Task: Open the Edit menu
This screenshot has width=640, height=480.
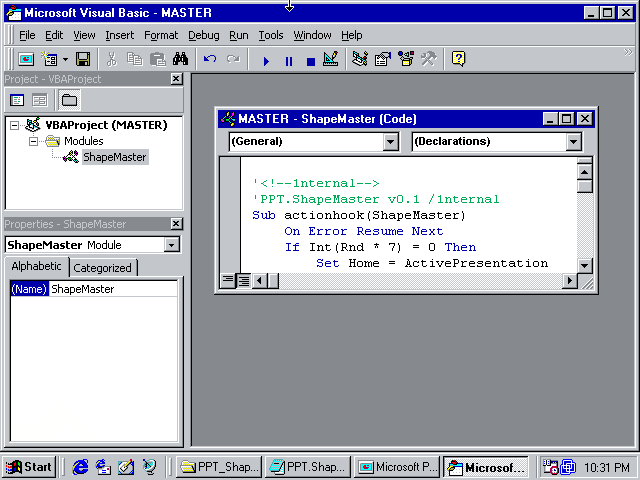Action: click(54, 36)
